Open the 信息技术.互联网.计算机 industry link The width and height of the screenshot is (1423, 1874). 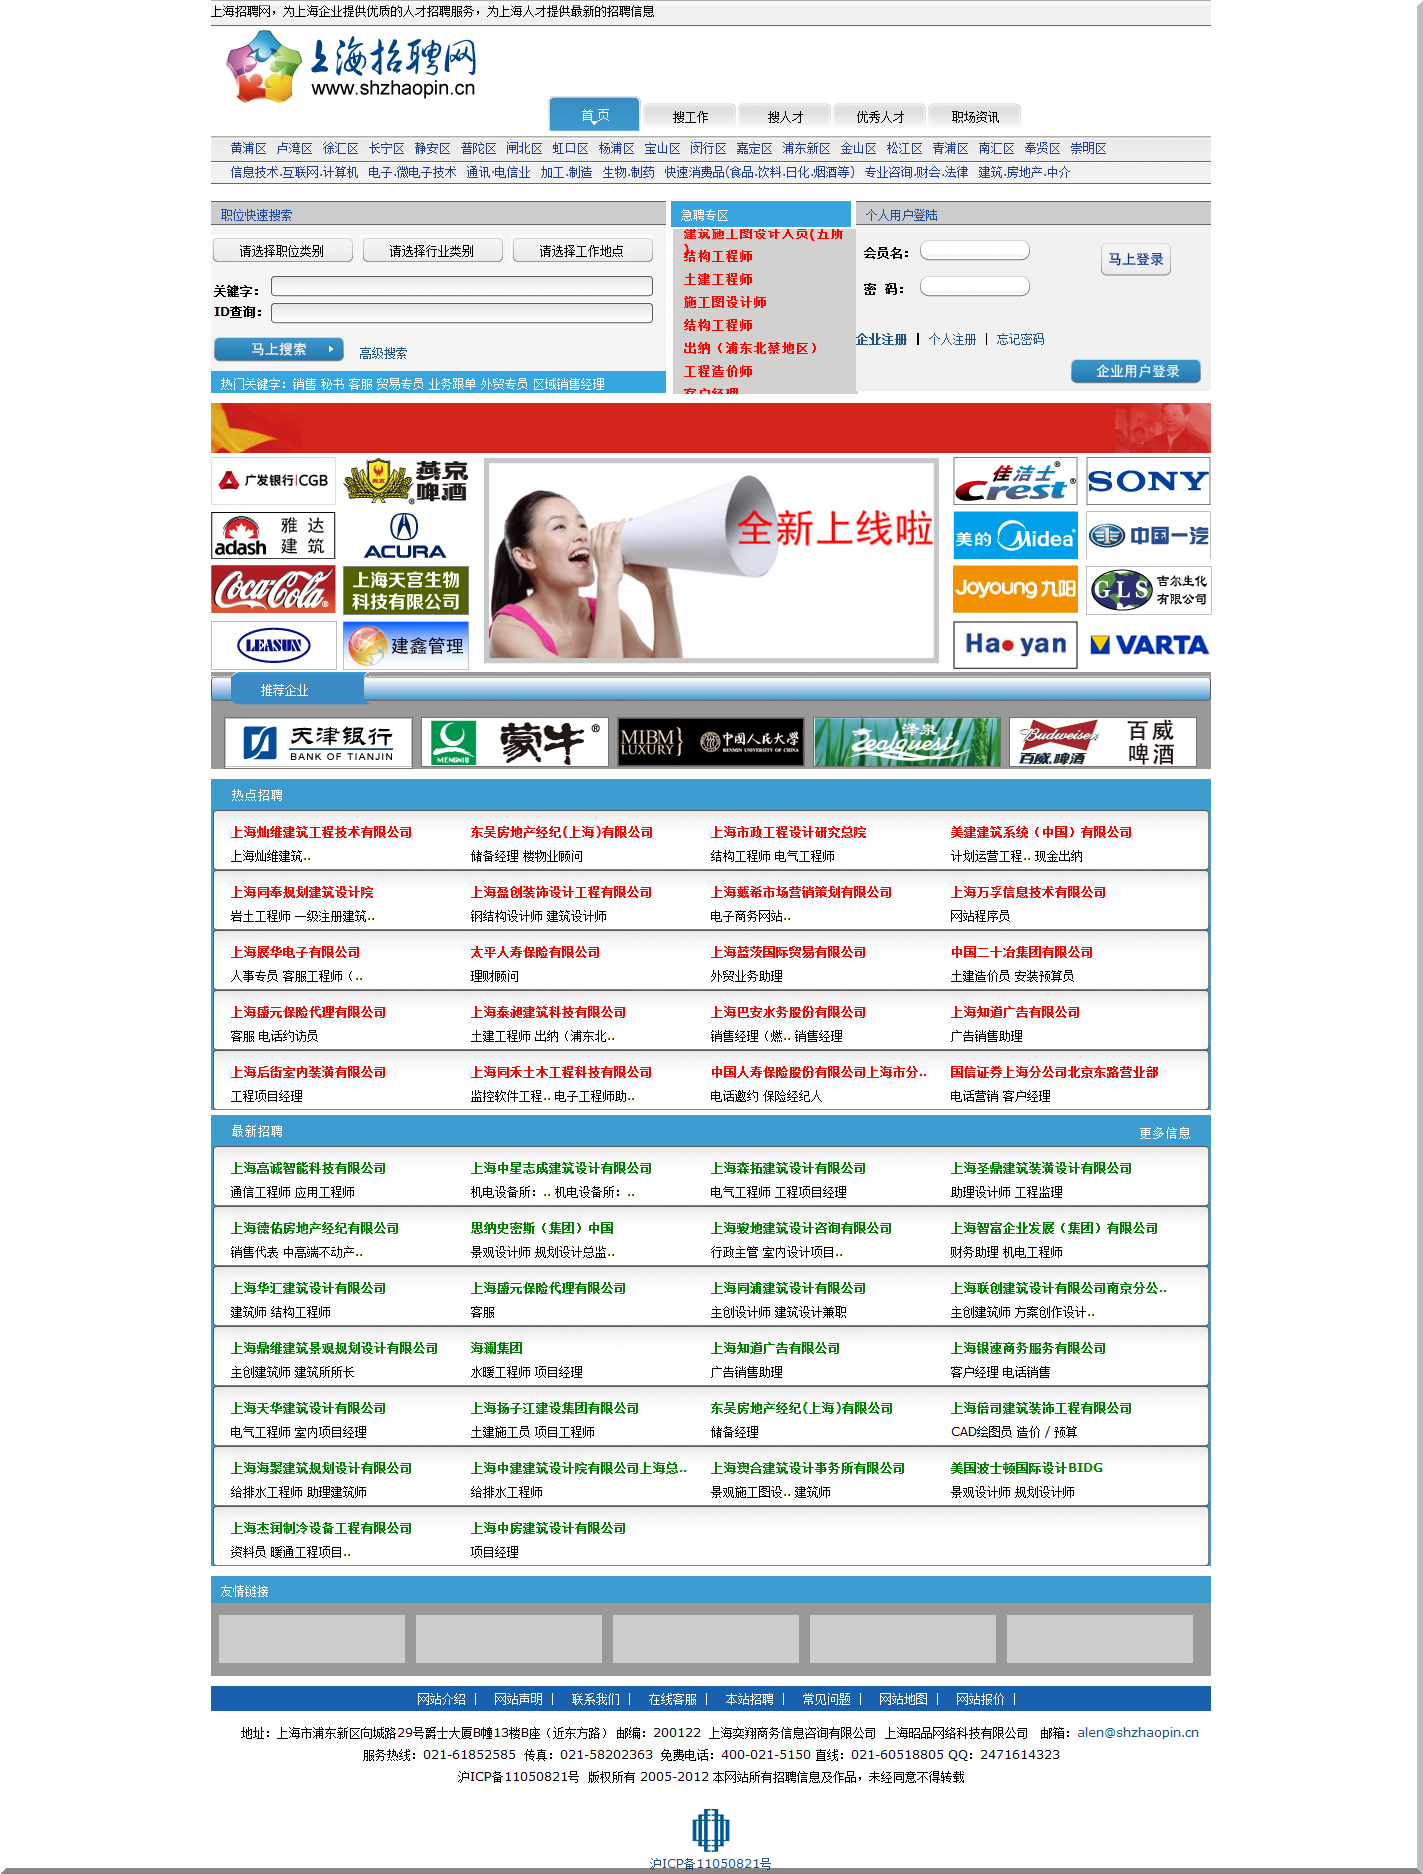[294, 172]
